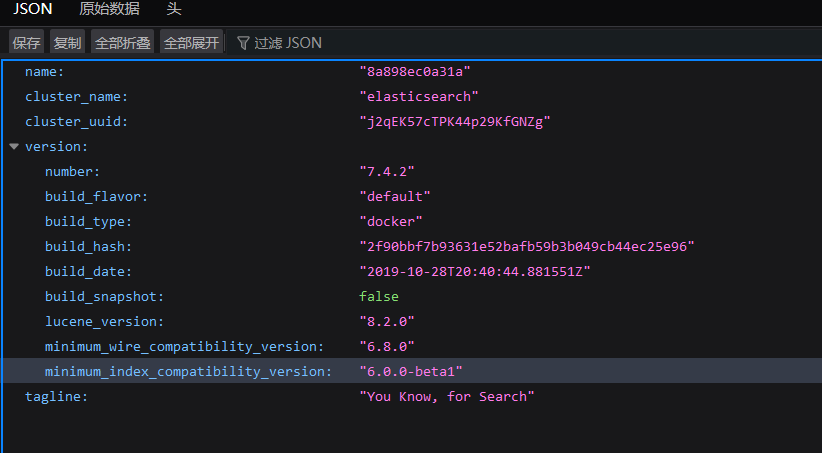Select the build_flavor key
Viewport: 822px width, 453px height.
96,197
